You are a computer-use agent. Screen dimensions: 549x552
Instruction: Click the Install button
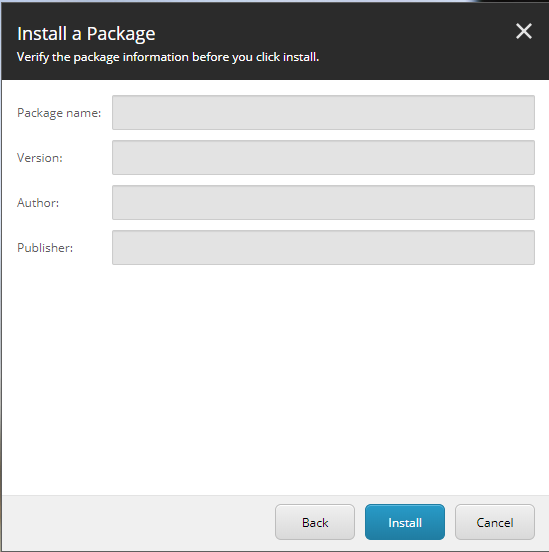[x=405, y=522]
